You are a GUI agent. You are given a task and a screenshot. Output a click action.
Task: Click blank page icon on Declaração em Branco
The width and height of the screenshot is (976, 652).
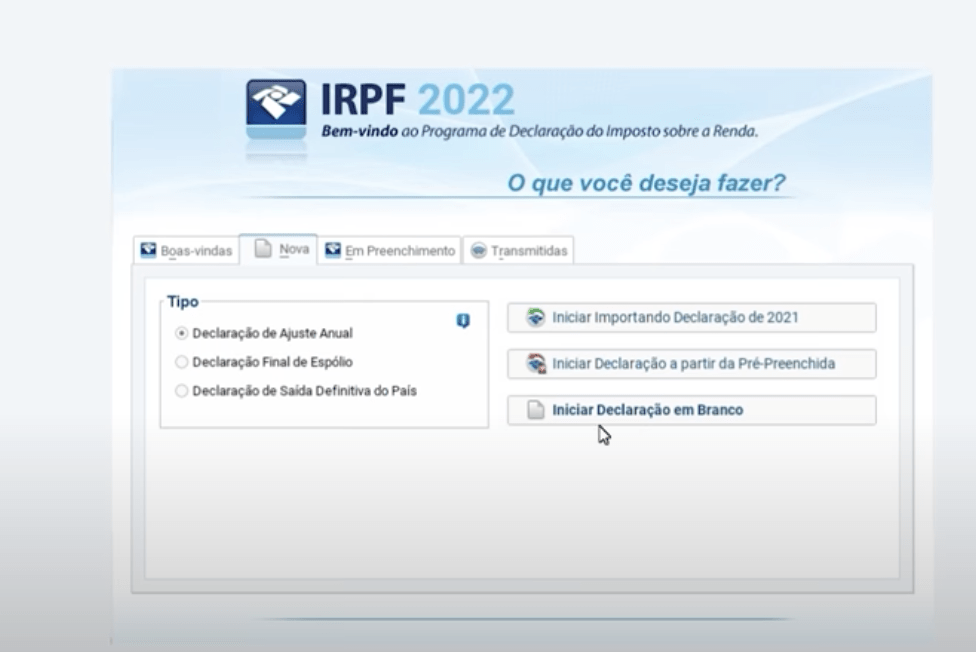[536, 410]
